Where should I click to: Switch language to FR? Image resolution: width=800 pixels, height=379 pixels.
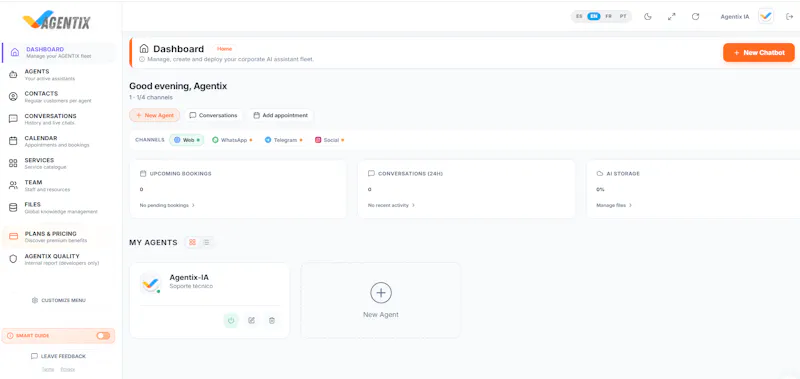[608, 16]
